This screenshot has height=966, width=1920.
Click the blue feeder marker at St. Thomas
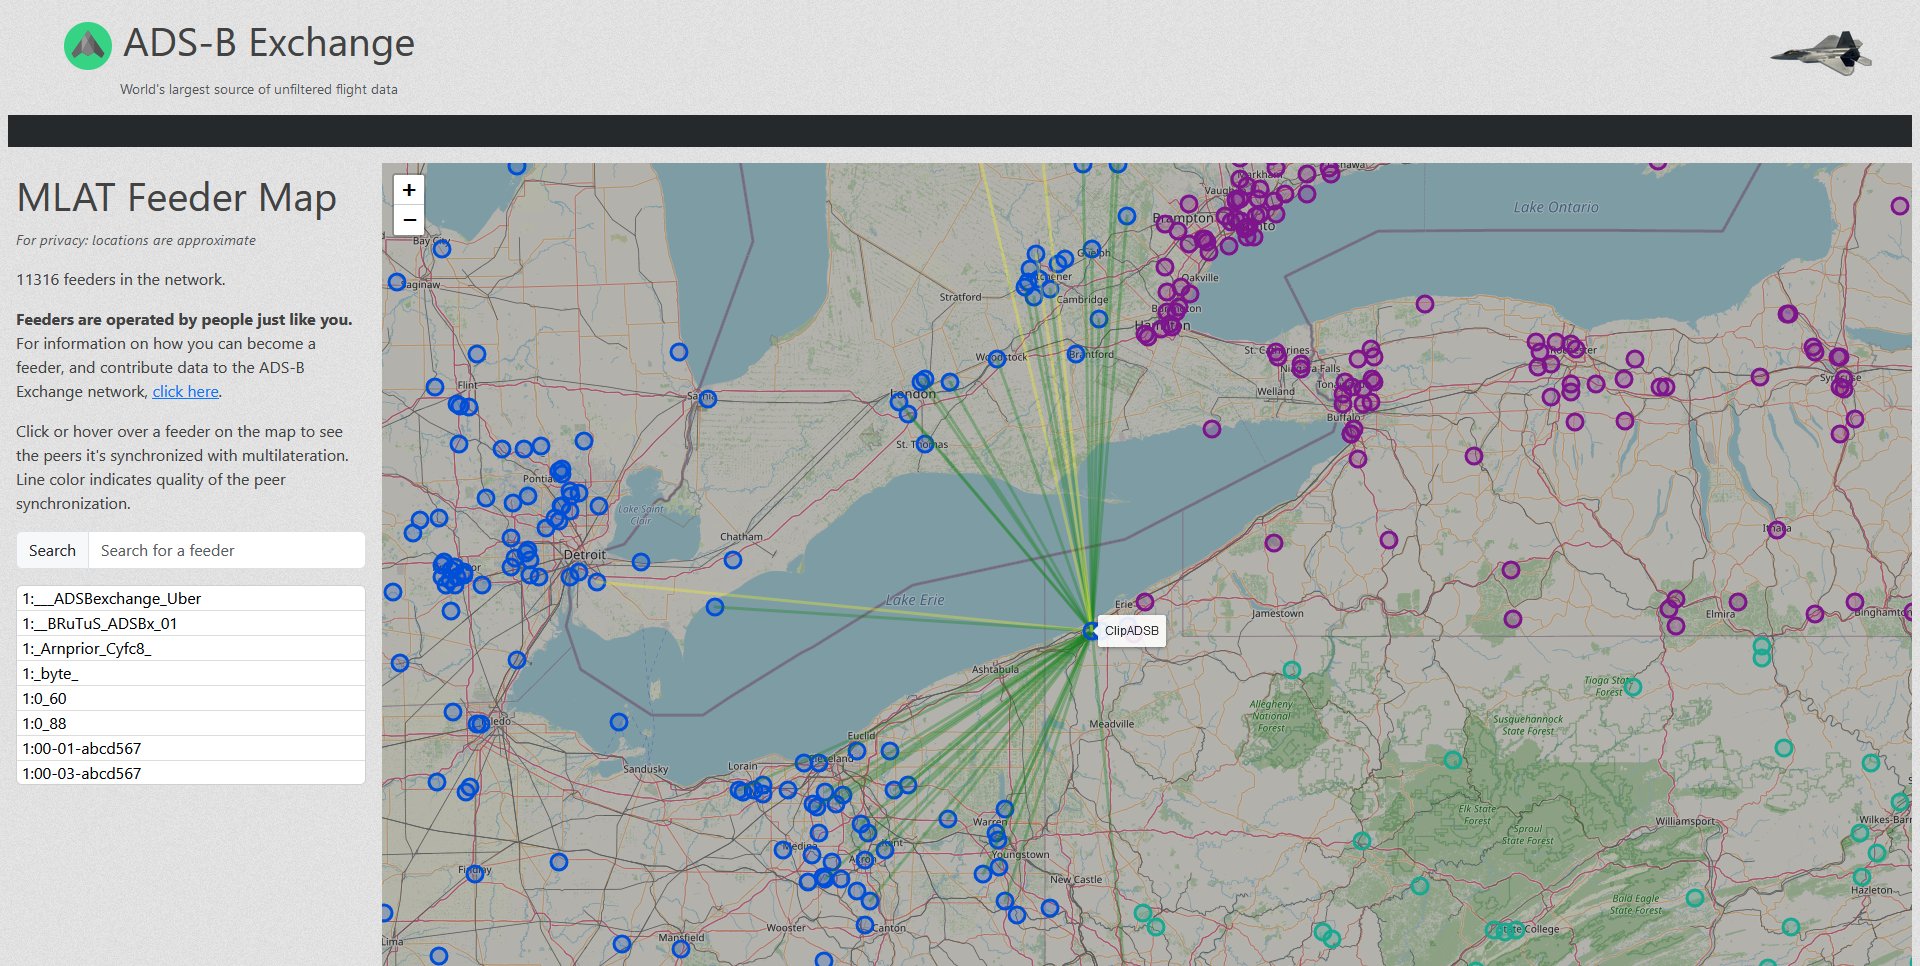tap(925, 443)
